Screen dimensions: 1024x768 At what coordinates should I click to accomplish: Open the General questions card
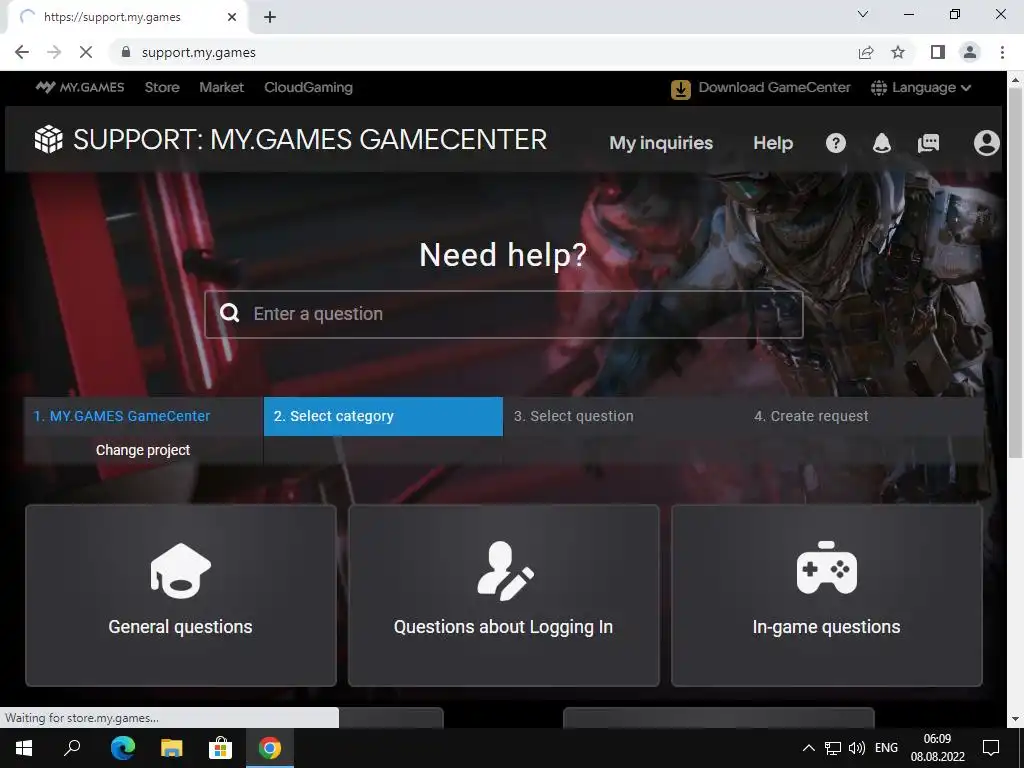181,595
